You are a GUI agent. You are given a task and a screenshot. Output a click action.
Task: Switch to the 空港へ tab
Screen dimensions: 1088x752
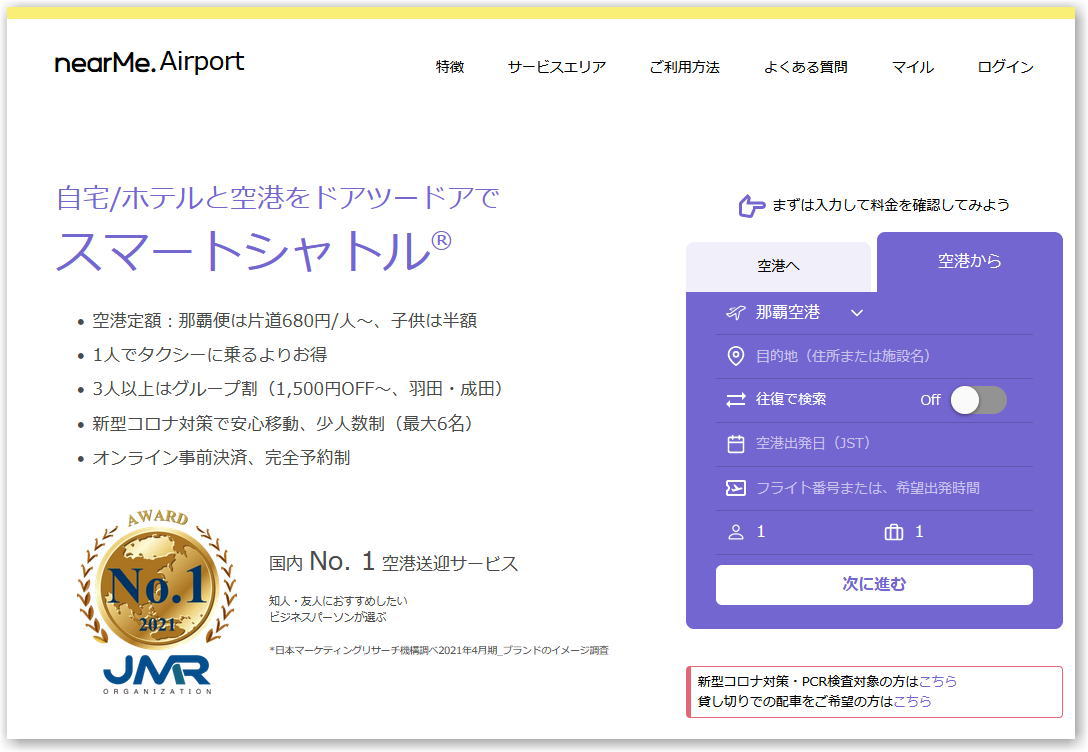point(778,266)
